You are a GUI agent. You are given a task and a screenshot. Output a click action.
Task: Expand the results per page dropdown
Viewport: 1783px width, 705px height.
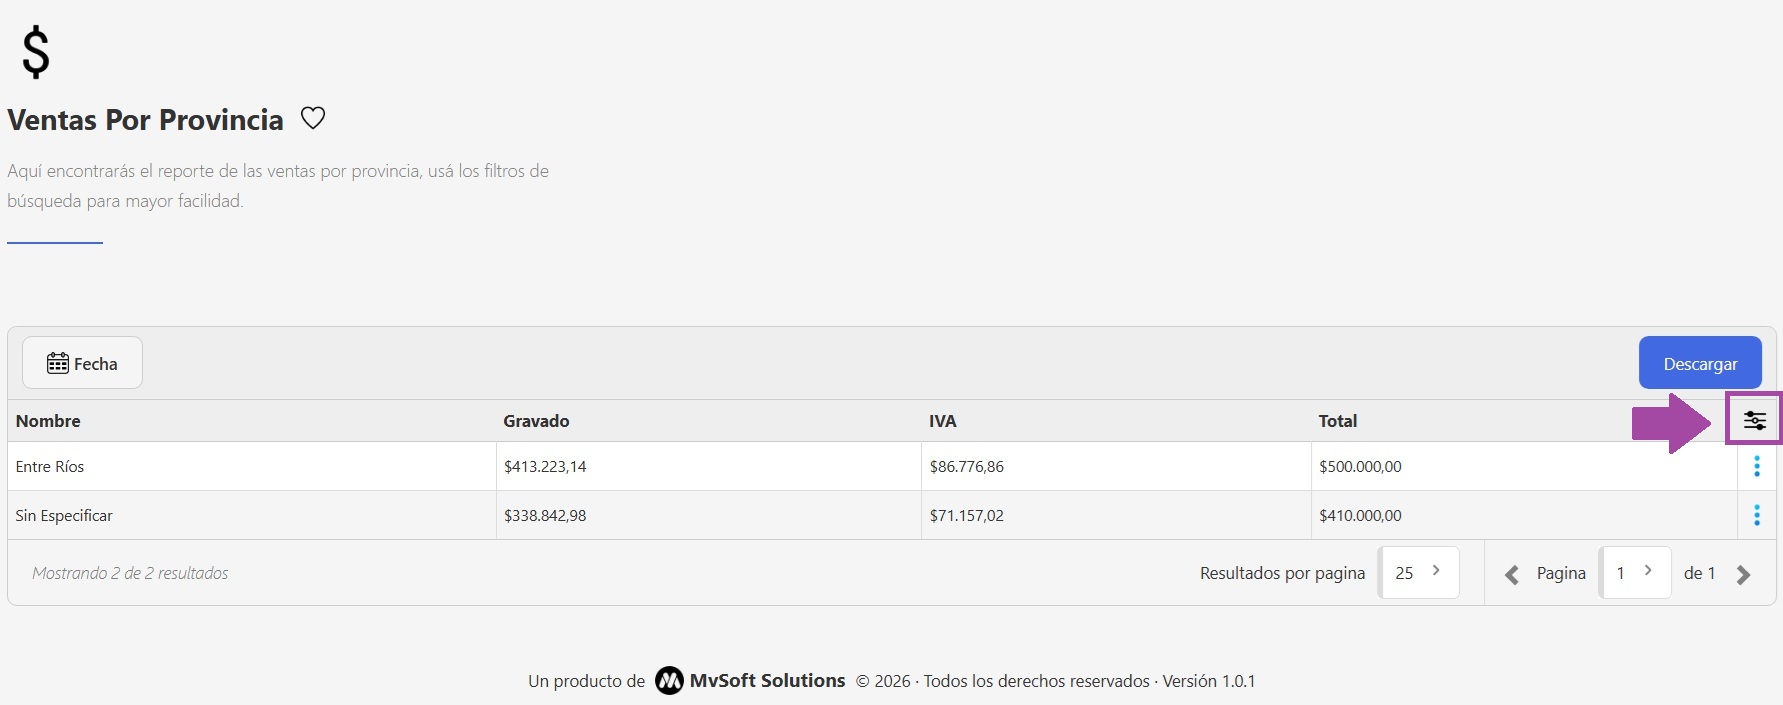pyautogui.click(x=1418, y=572)
